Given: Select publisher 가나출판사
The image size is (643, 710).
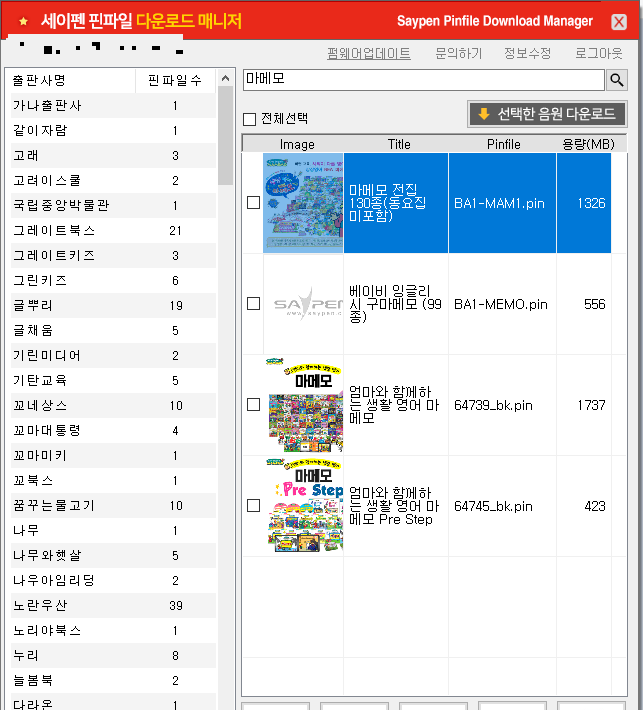Looking at the screenshot, I should (x=113, y=106).
